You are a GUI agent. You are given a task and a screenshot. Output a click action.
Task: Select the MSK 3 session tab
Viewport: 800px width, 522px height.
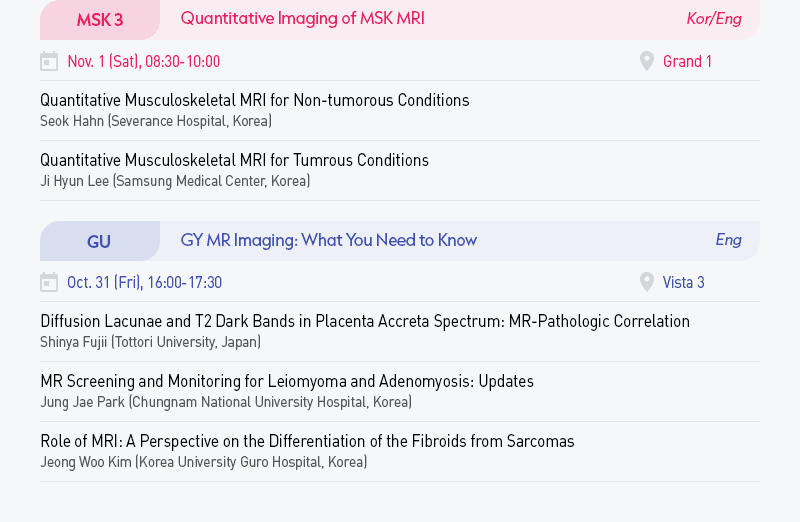[x=100, y=19]
